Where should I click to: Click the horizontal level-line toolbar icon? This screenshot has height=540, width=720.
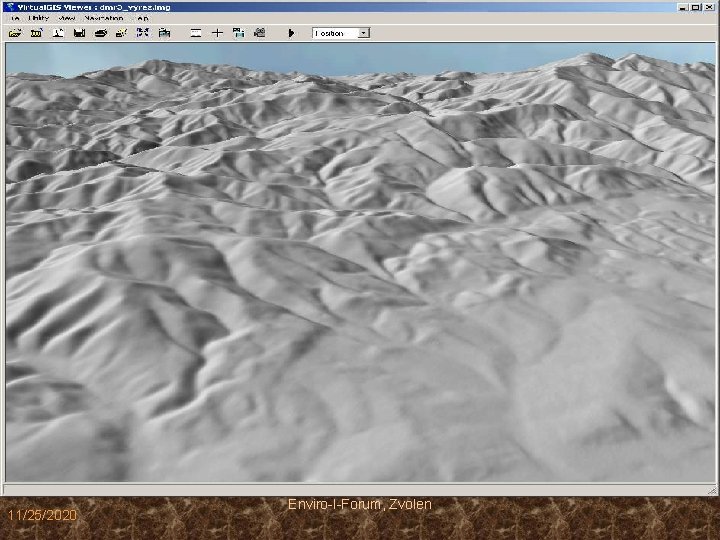point(196,33)
